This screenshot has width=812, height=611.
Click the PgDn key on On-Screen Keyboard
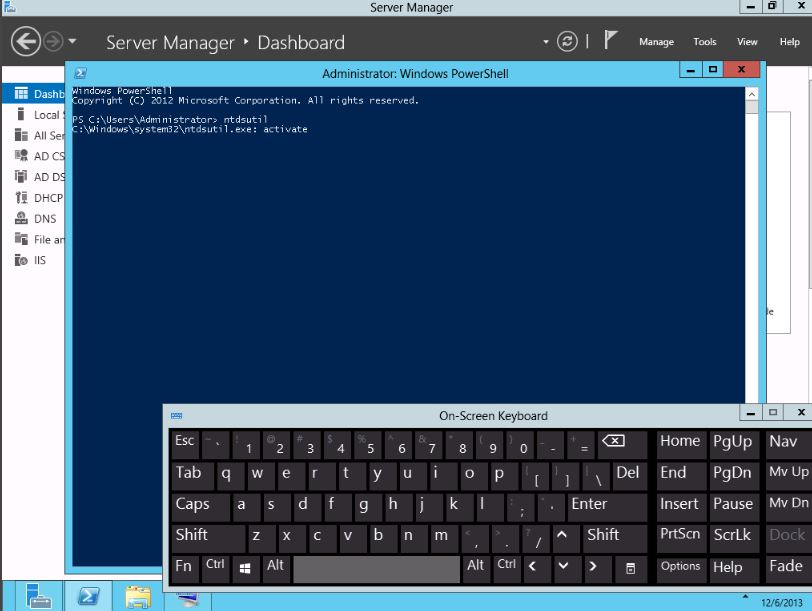pos(733,475)
